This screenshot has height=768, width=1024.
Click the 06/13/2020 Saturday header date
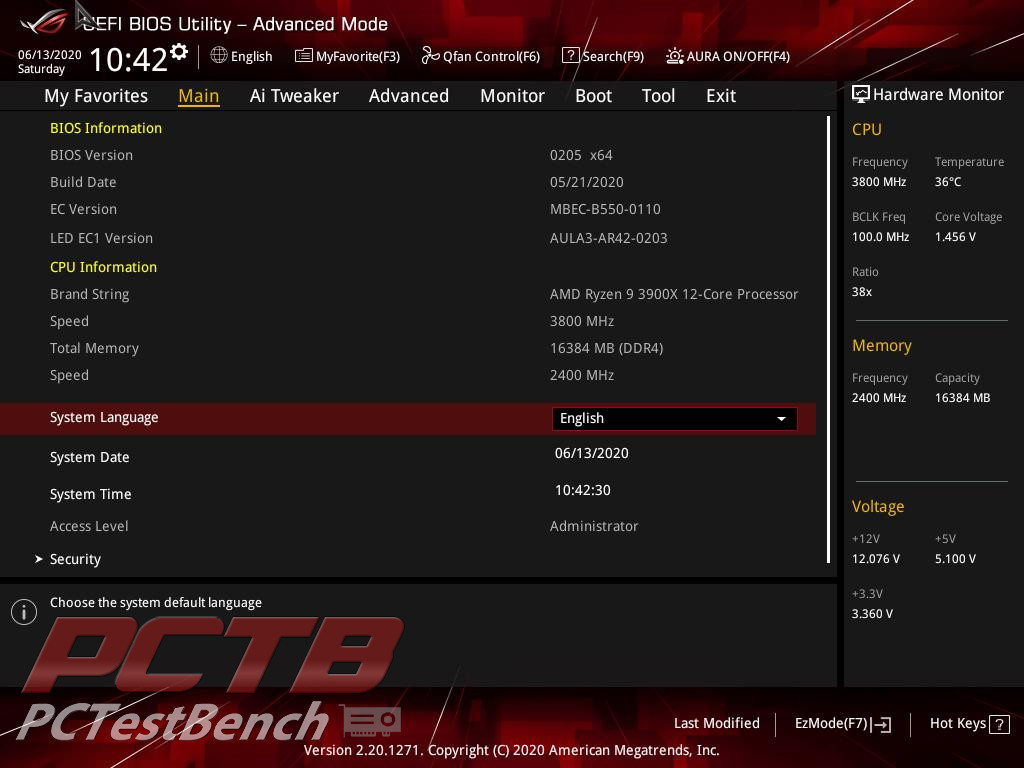pyautogui.click(x=50, y=61)
